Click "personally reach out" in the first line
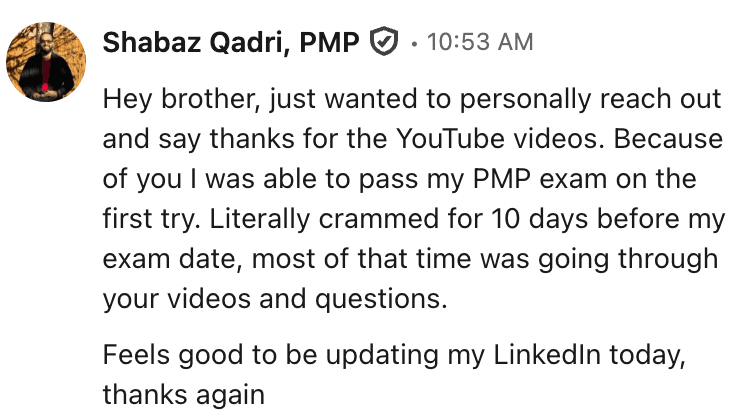This screenshot has width=754, height=420. [591, 100]
